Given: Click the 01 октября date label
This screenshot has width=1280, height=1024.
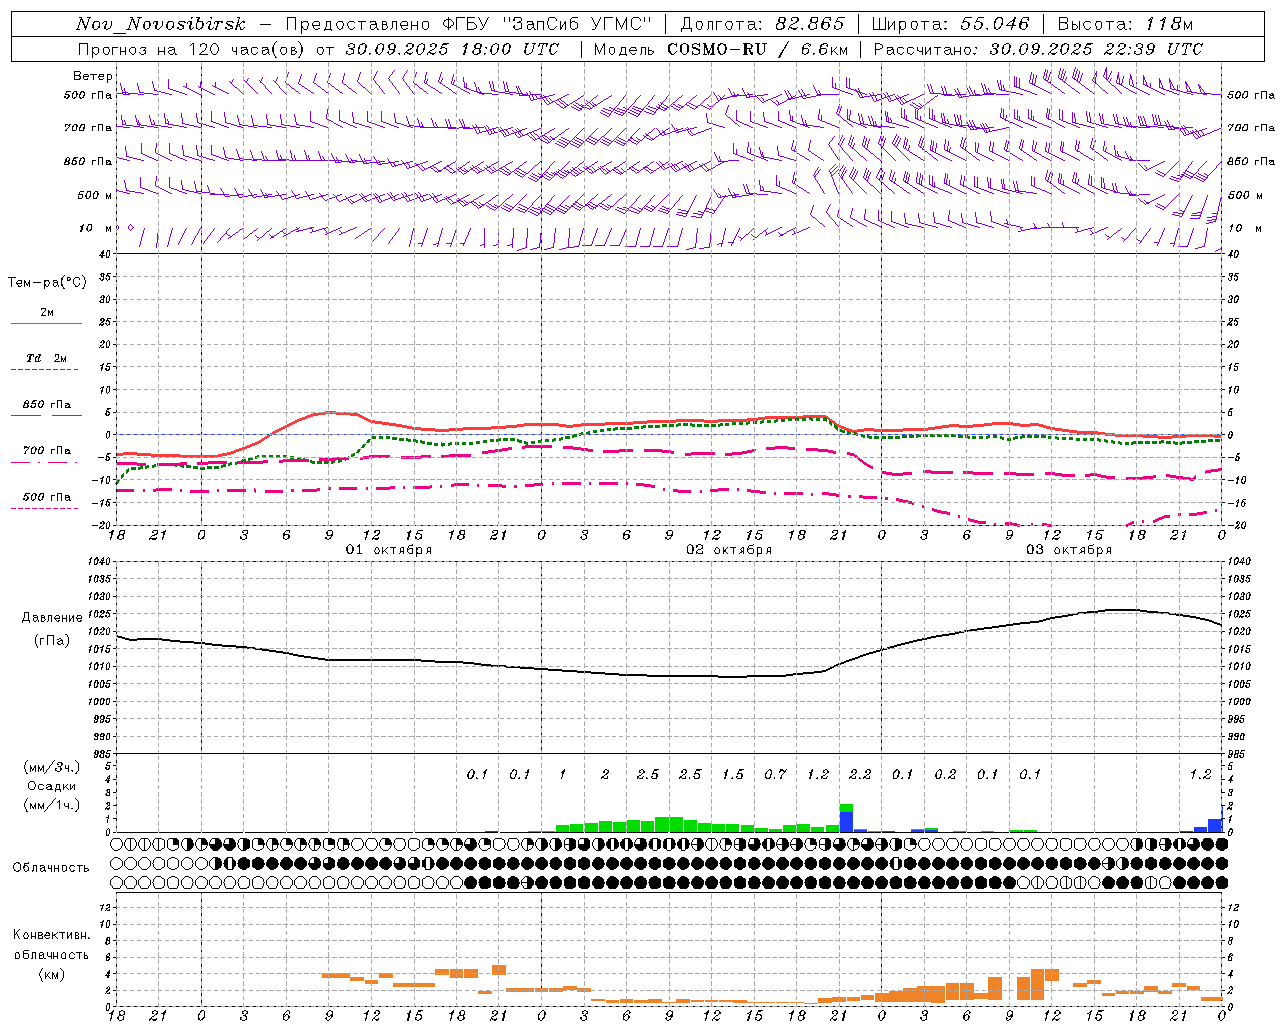Looking at the screenshot, I should 389,550.
